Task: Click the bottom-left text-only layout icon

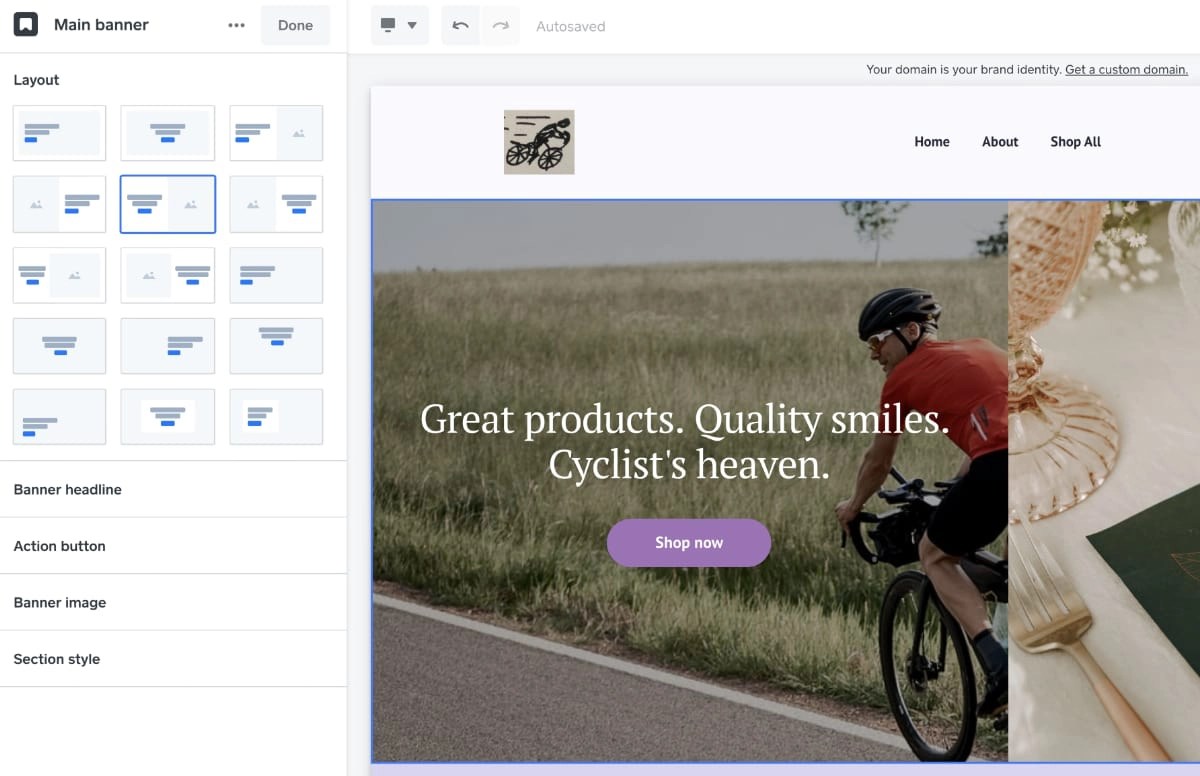Action: [x=59, y=417]
